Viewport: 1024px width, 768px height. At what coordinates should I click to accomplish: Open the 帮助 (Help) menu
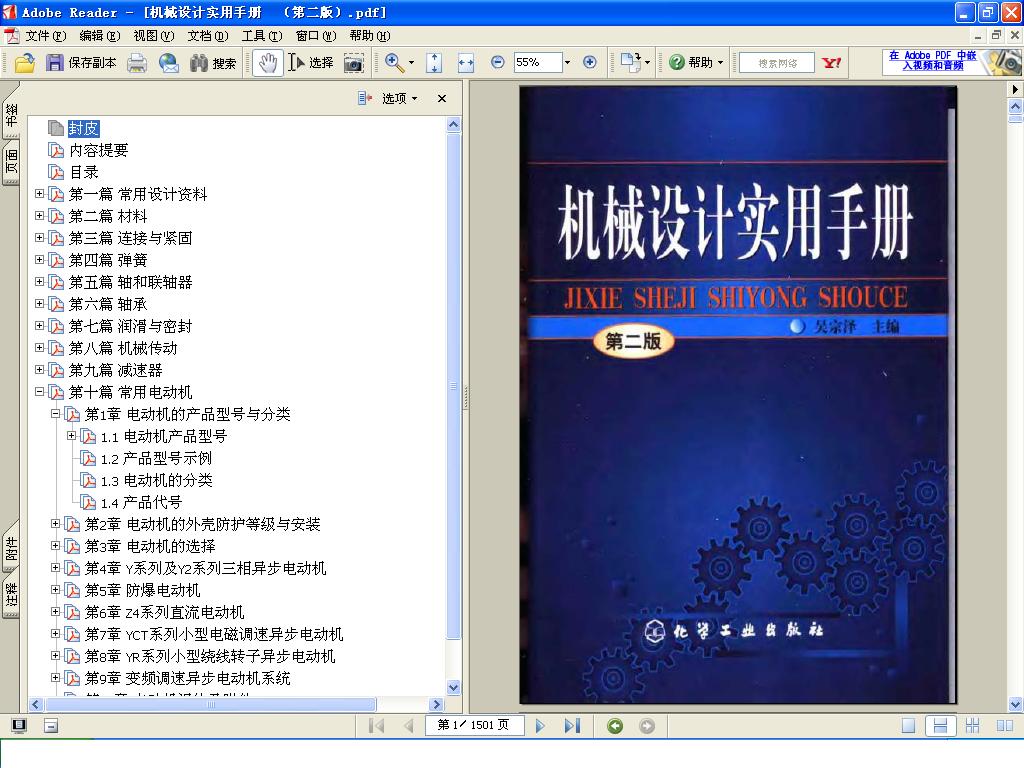[370, 36]
